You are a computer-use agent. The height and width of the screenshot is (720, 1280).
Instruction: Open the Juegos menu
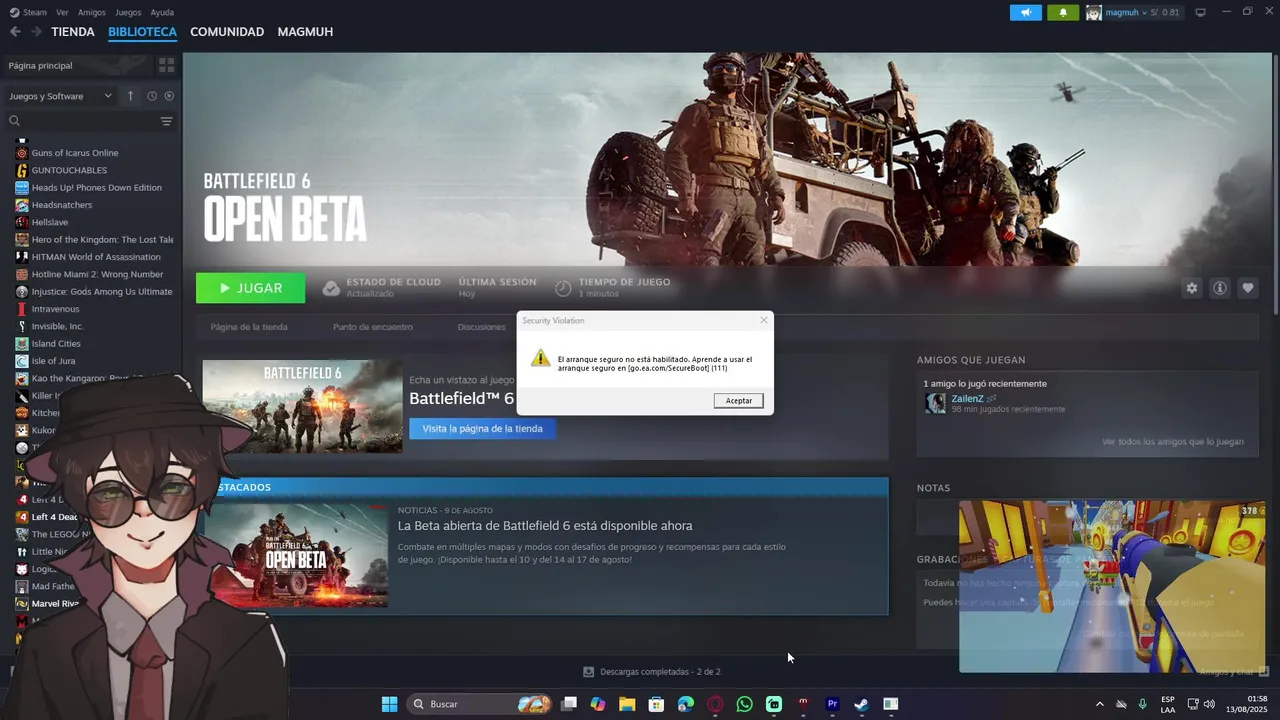pos(128,12)
